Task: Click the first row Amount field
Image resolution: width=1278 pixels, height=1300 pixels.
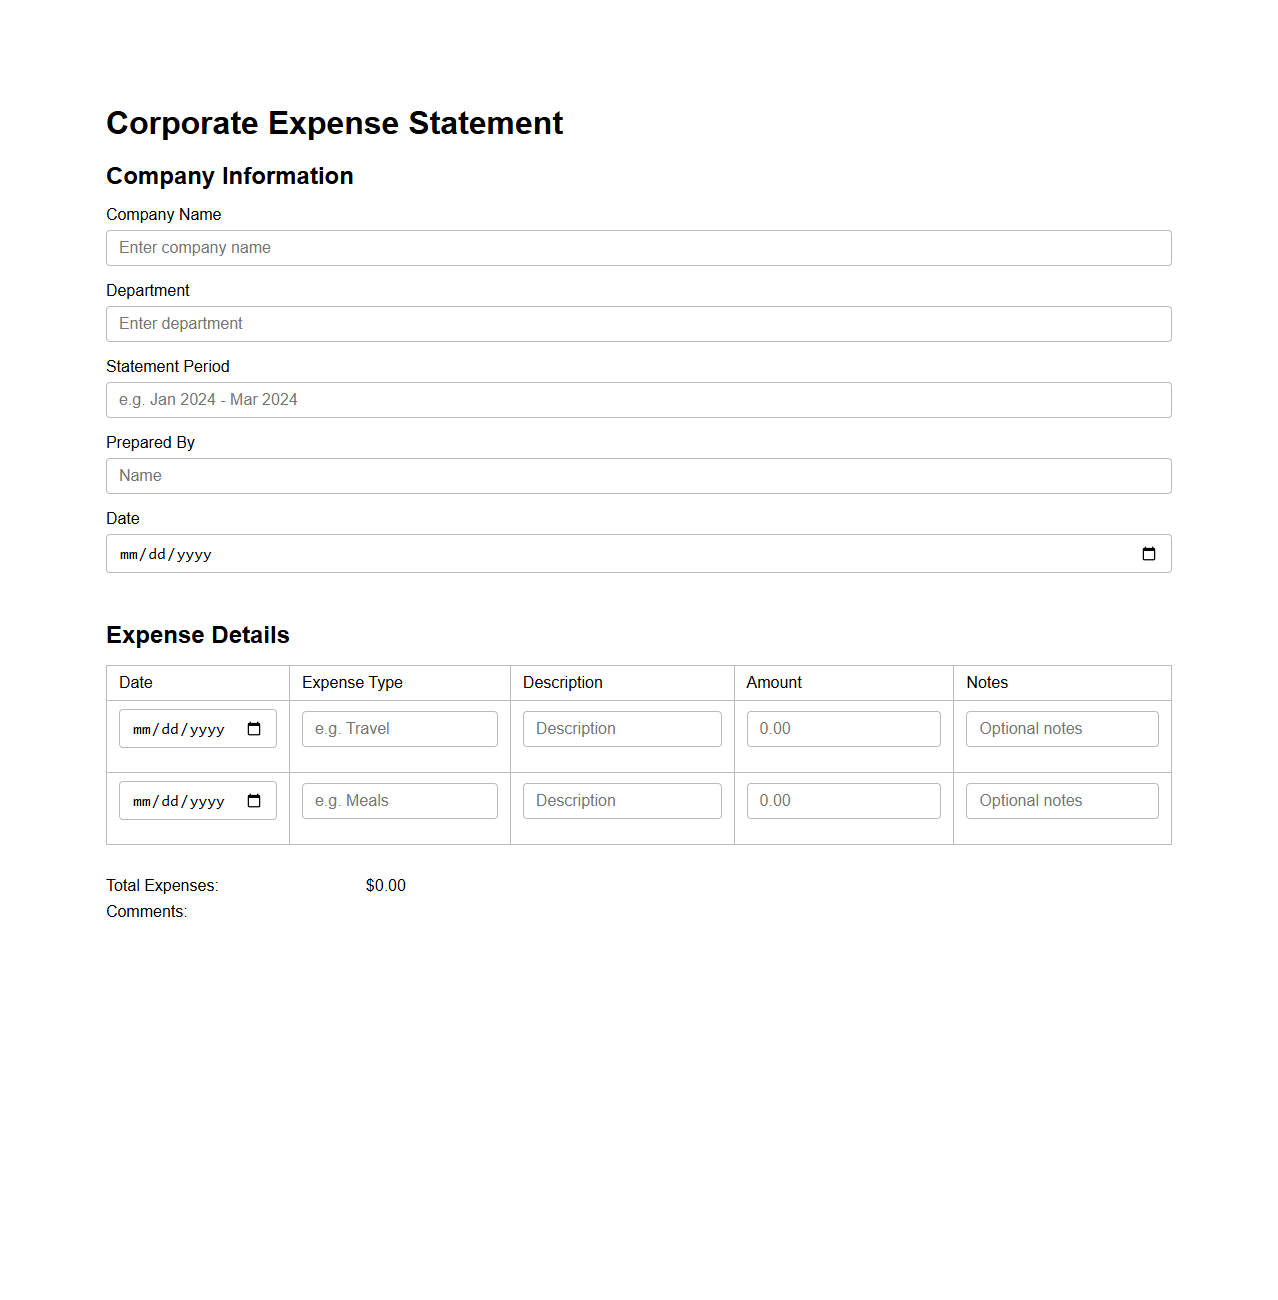Action: [843, 728]
